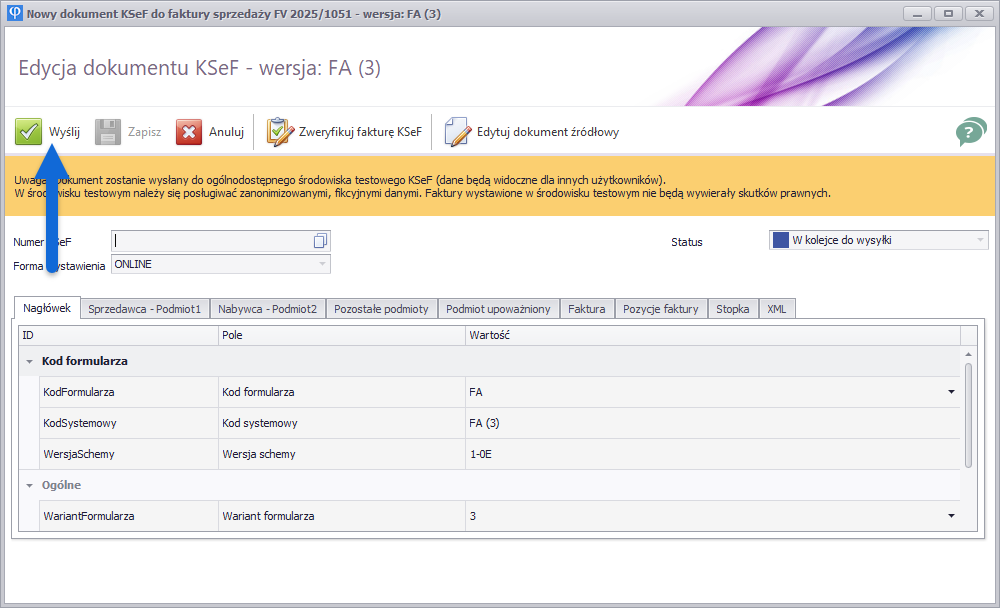This screenshot has width=1000, height=608.
Task: Click into the Numer KSeF text field
Action: click(x=210, y=241)
